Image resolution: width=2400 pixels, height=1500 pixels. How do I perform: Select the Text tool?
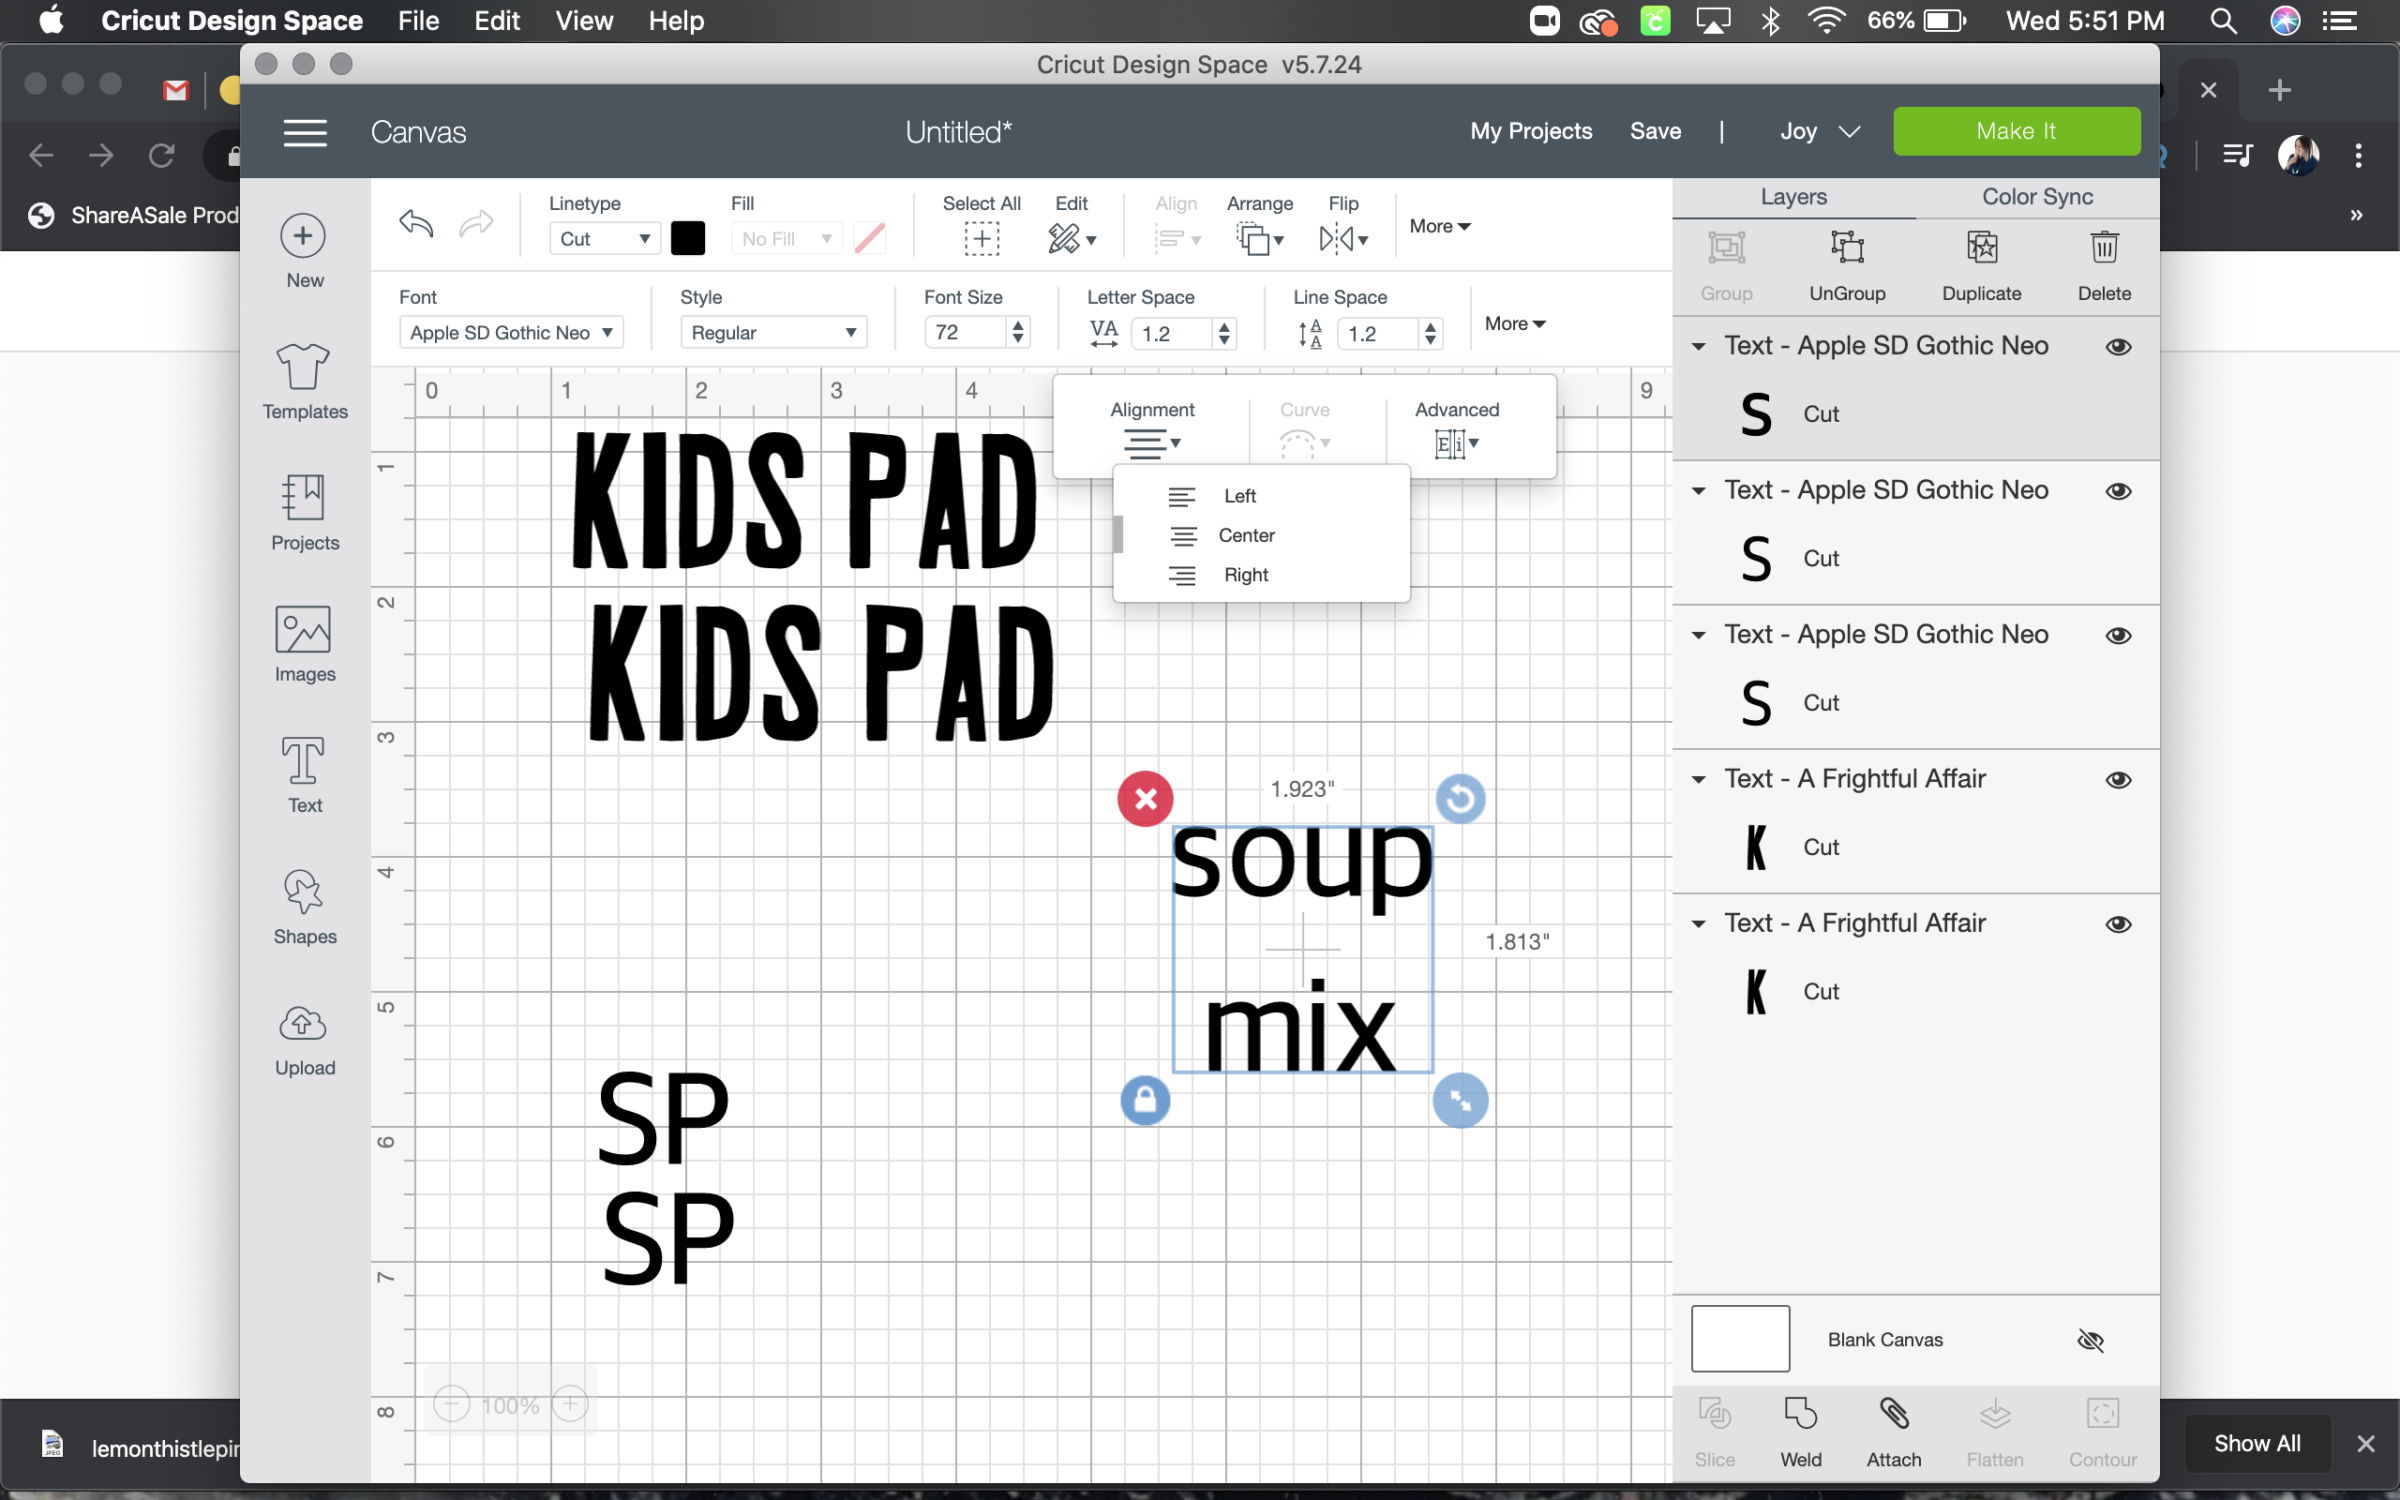click(x=303, y=761)
